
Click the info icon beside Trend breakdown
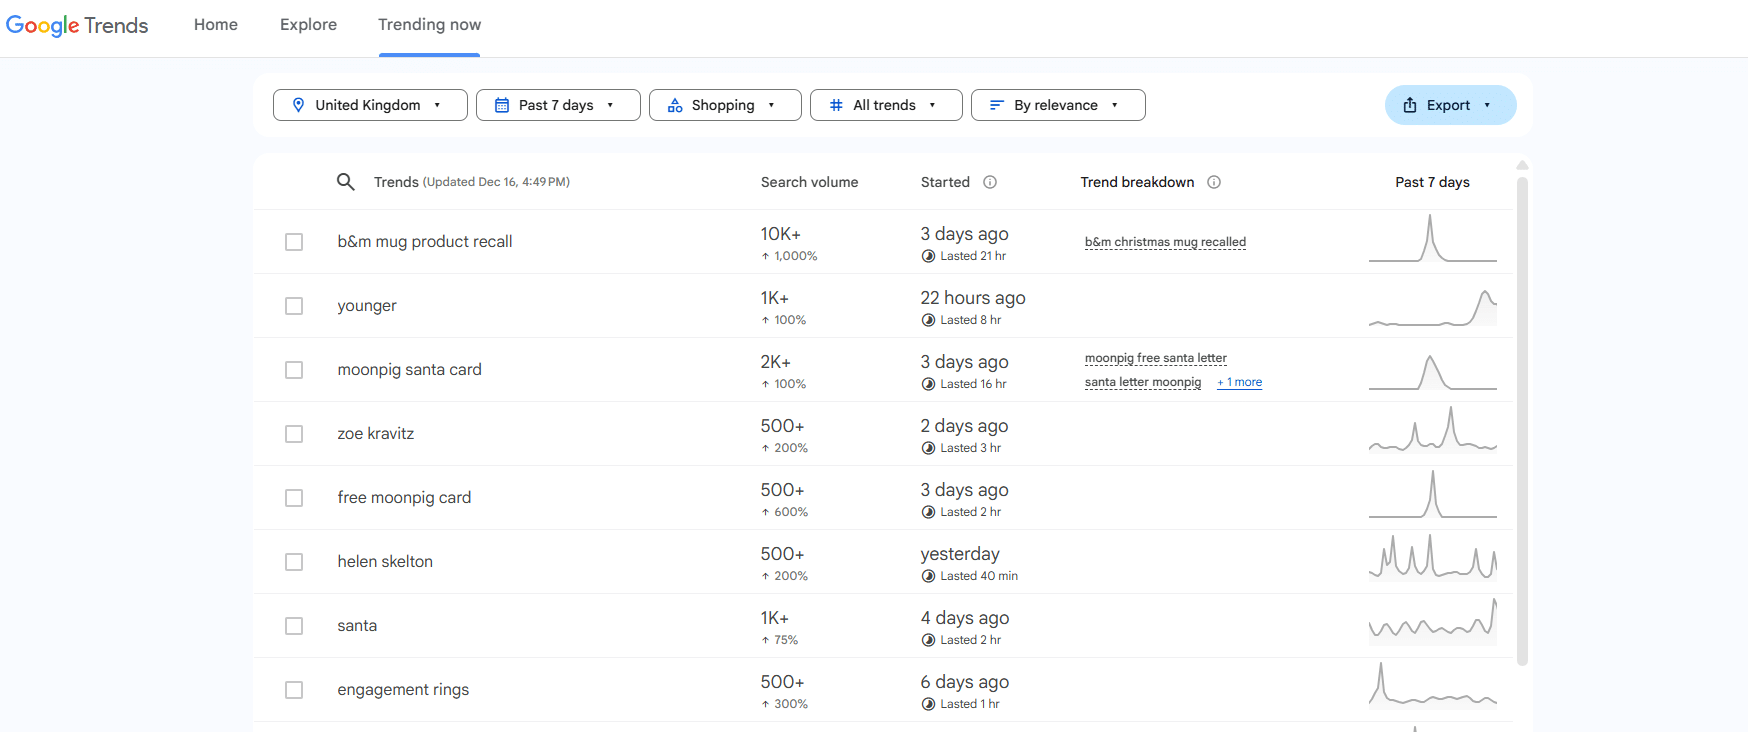click(x=1214, y=182)
